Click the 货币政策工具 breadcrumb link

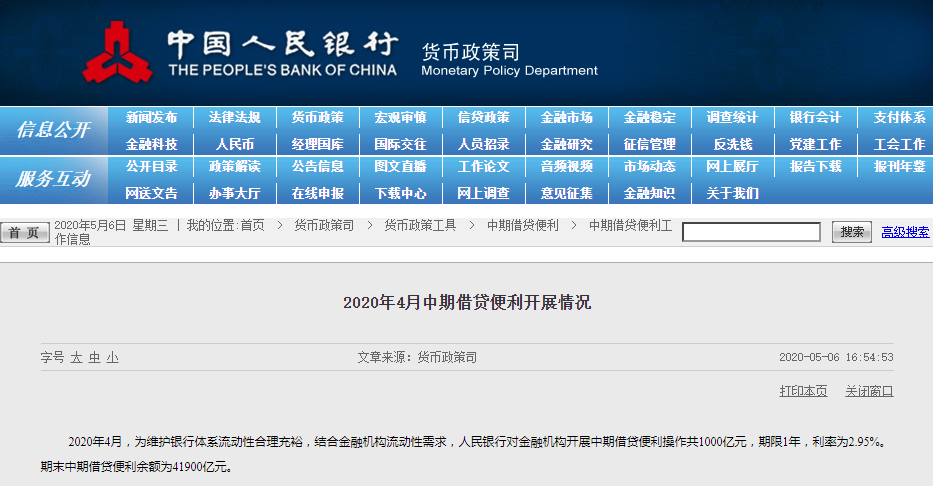pos(420,226)
